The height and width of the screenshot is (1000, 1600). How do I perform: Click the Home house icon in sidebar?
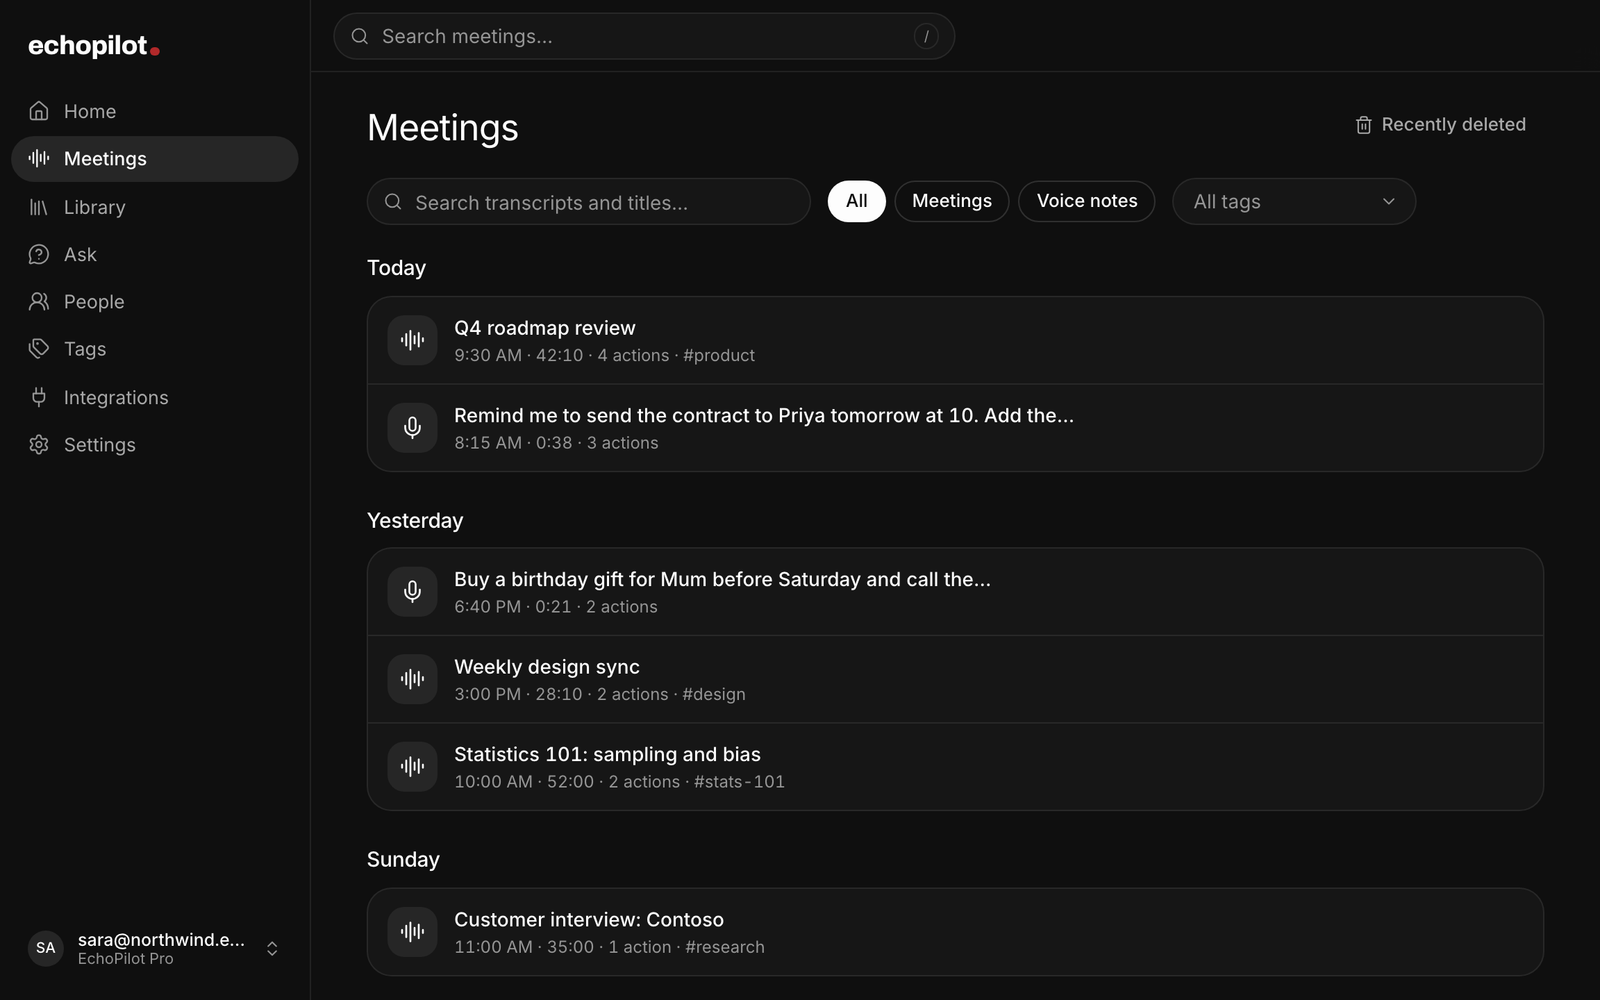tap(39, 111)
